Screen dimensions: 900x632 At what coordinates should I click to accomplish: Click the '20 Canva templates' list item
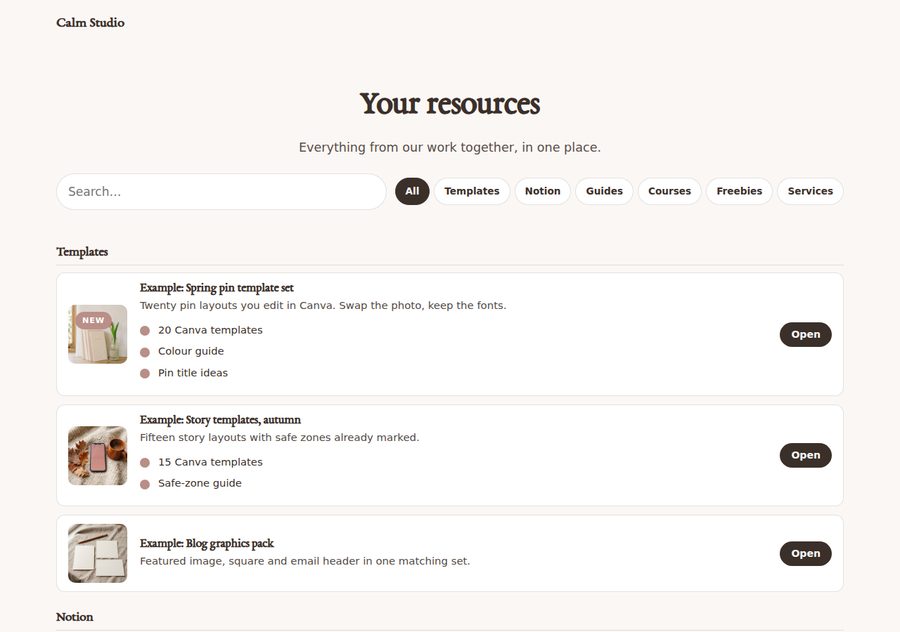(x=201, y=330)
